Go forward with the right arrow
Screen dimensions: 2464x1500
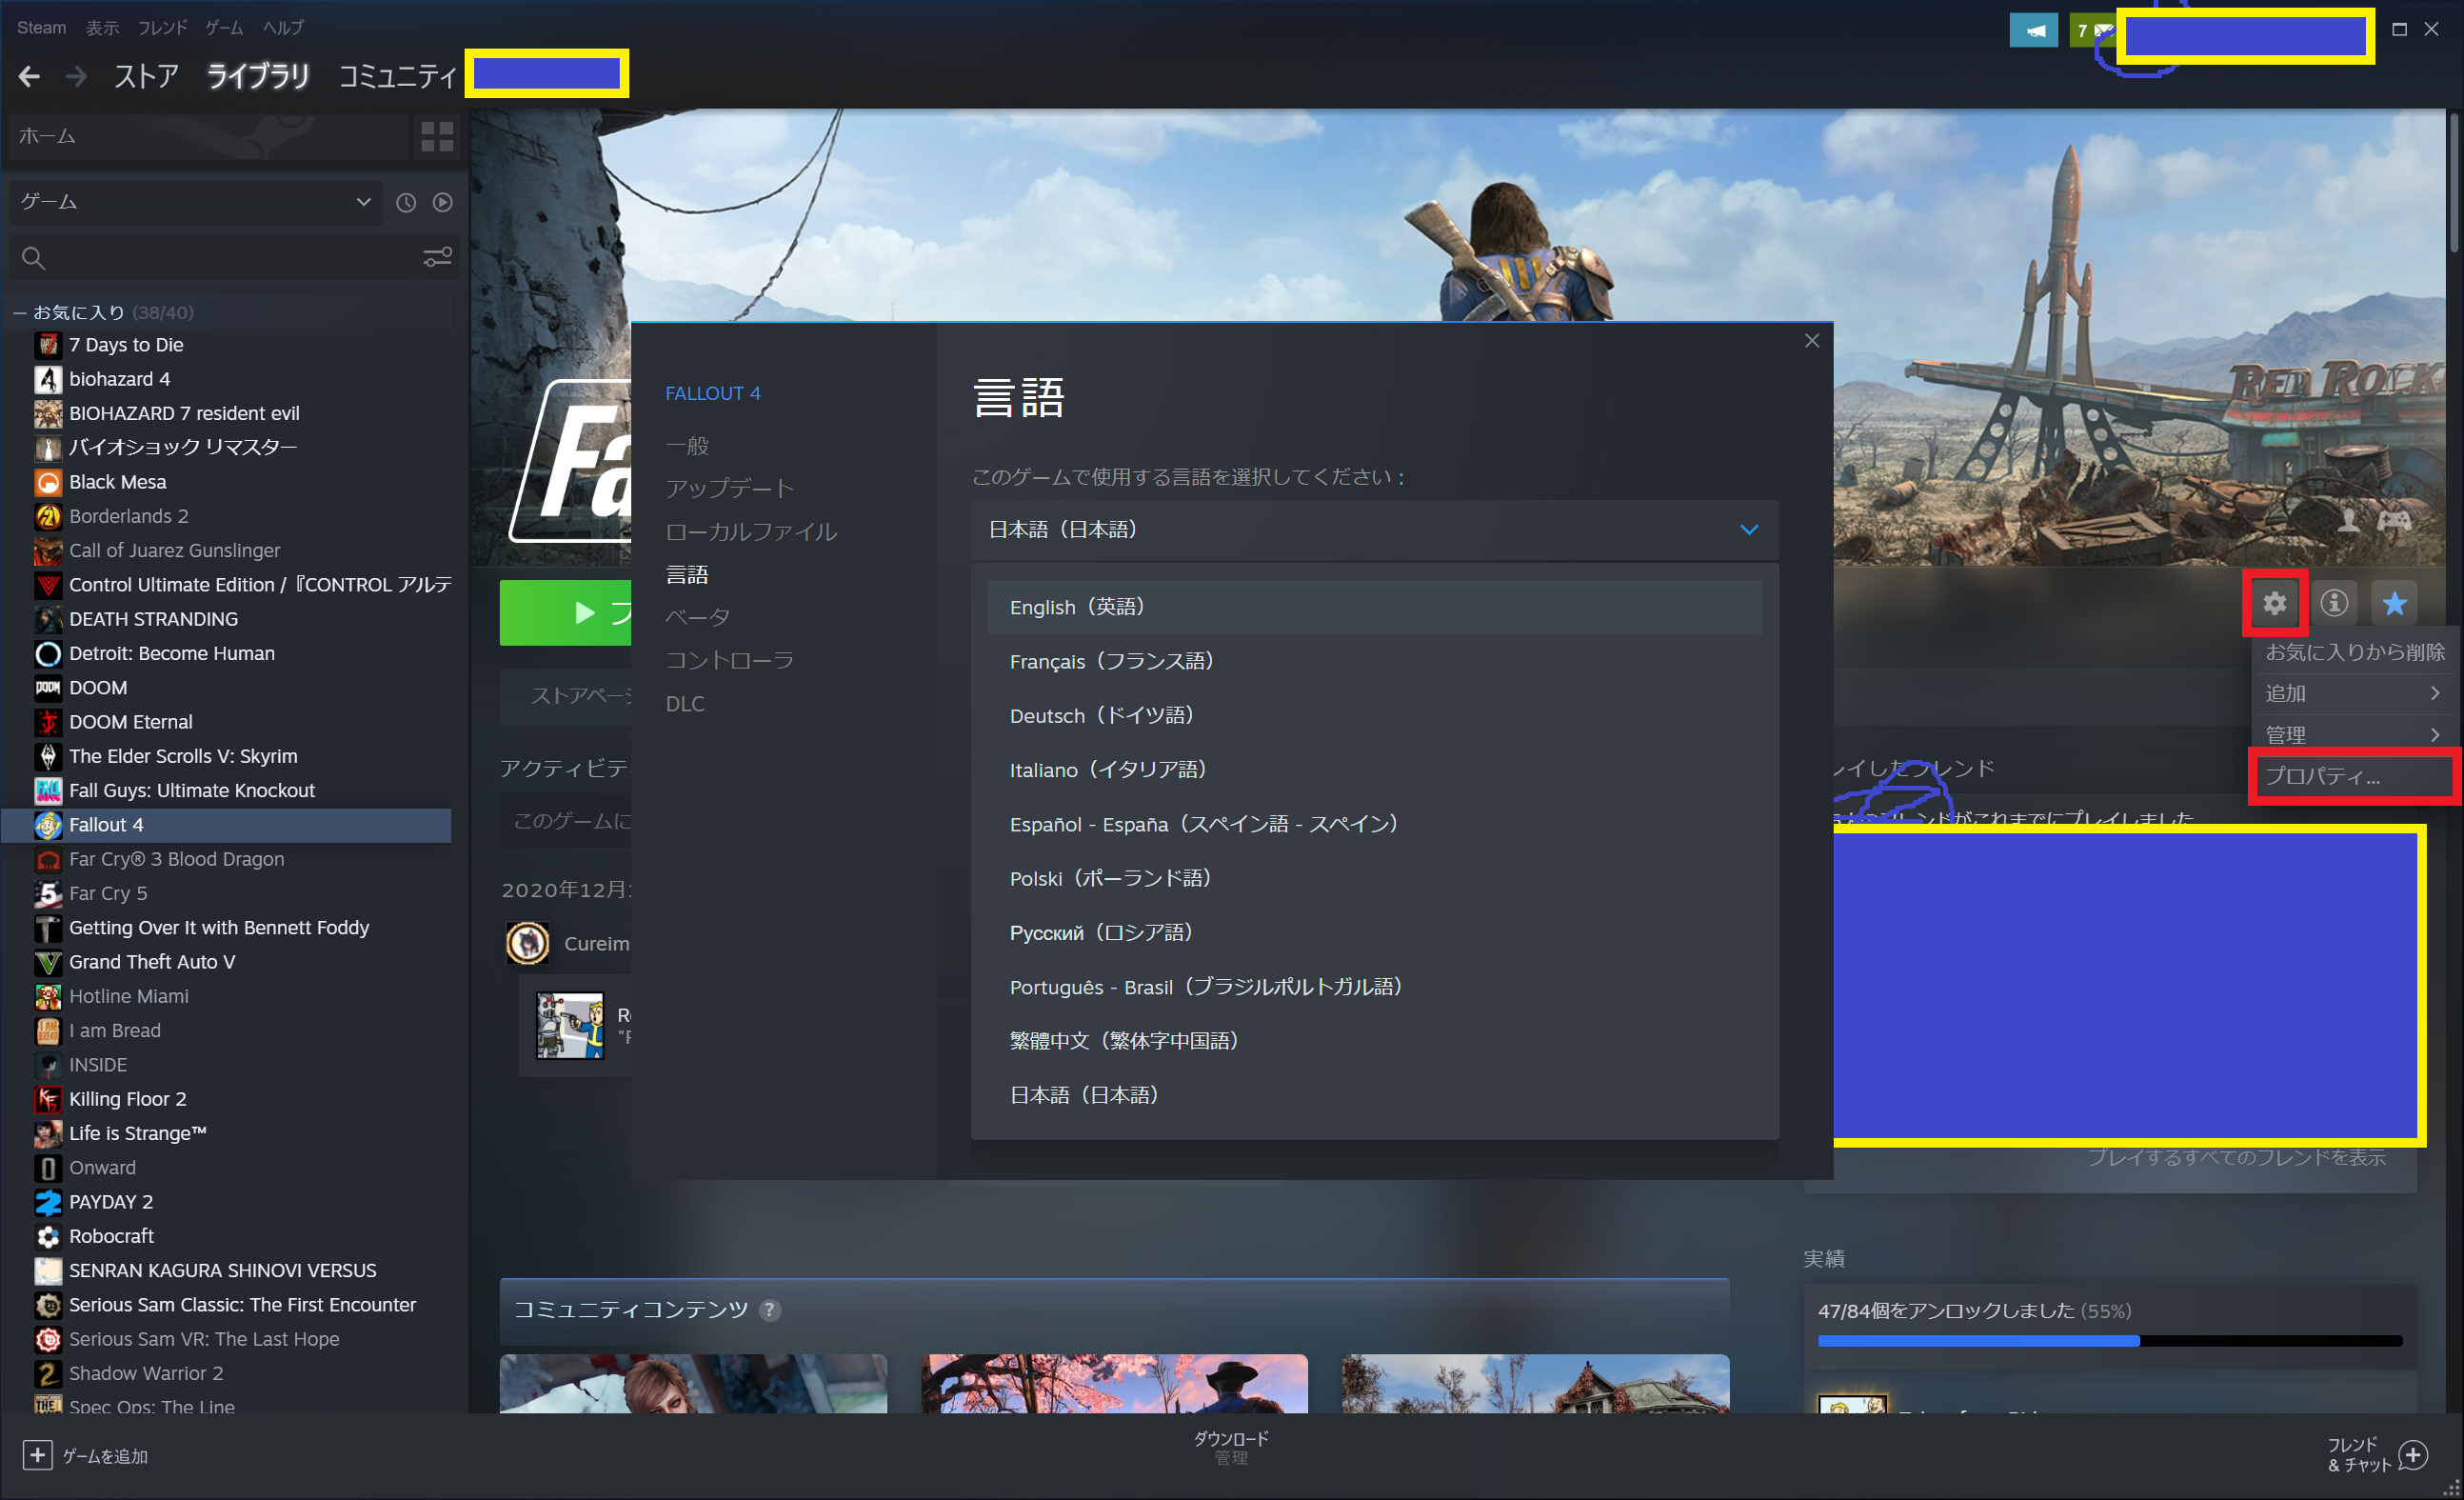point(76,76)
